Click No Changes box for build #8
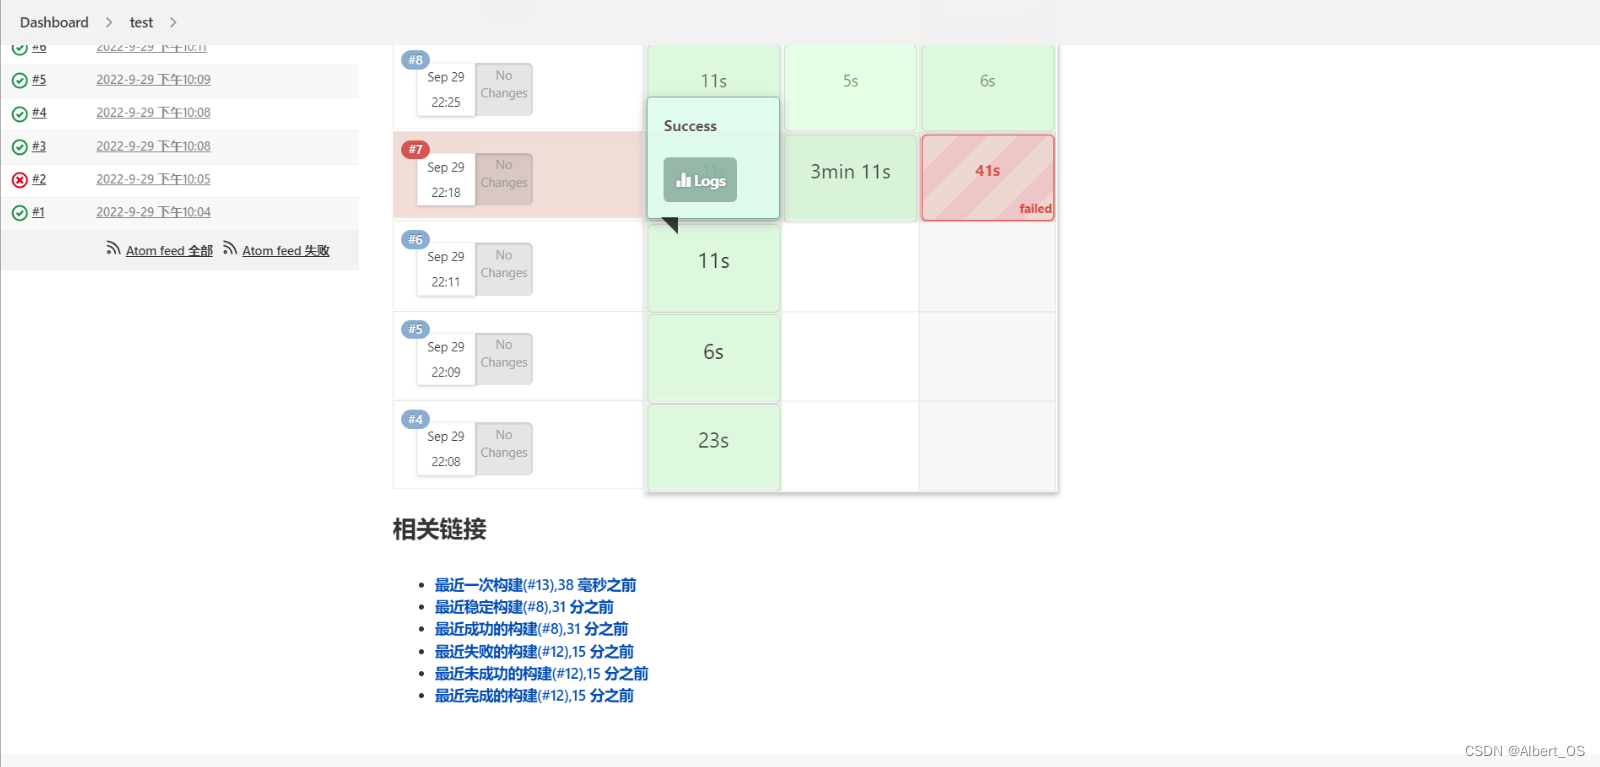1600x767 pixels. (503, 89)
